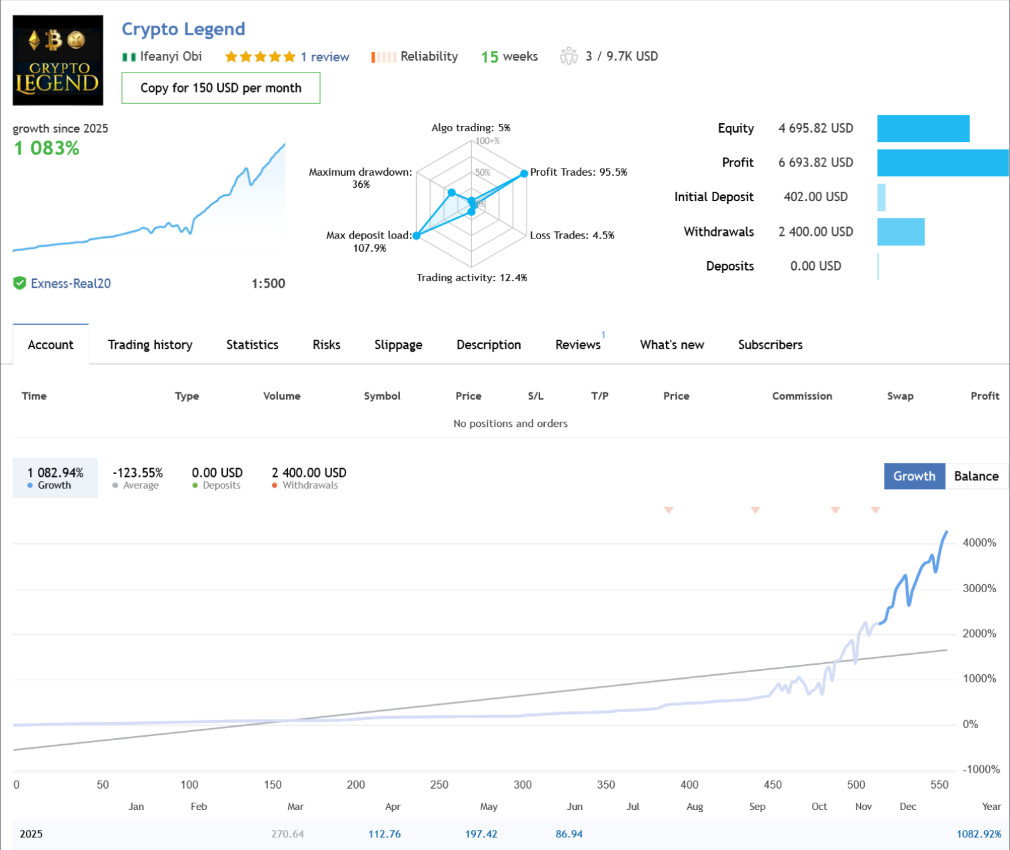Open the Statistics tab
Image resolution: width=1010 pixels, height=850 pixels.
pyautogui.click(x=252, y=345)
